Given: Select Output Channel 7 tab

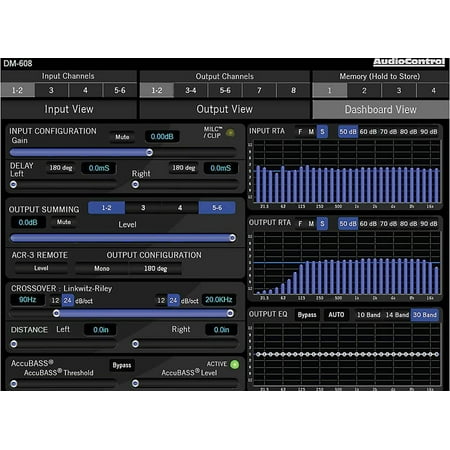Looking at the screenshot, I should pyautogui.click(x=259, y=90).
